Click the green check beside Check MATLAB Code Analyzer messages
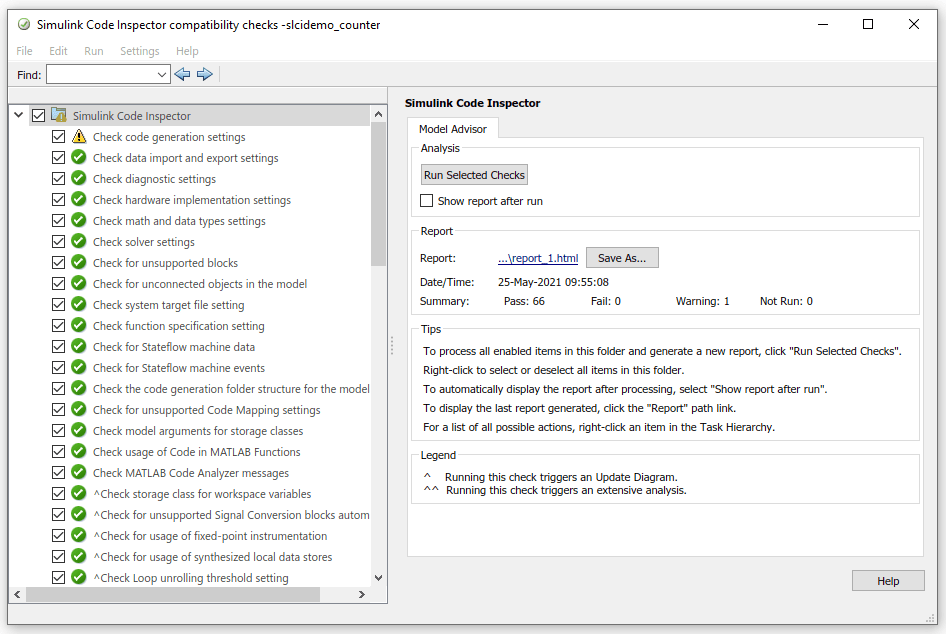The image size is (946, 634). tap(79, 472)
